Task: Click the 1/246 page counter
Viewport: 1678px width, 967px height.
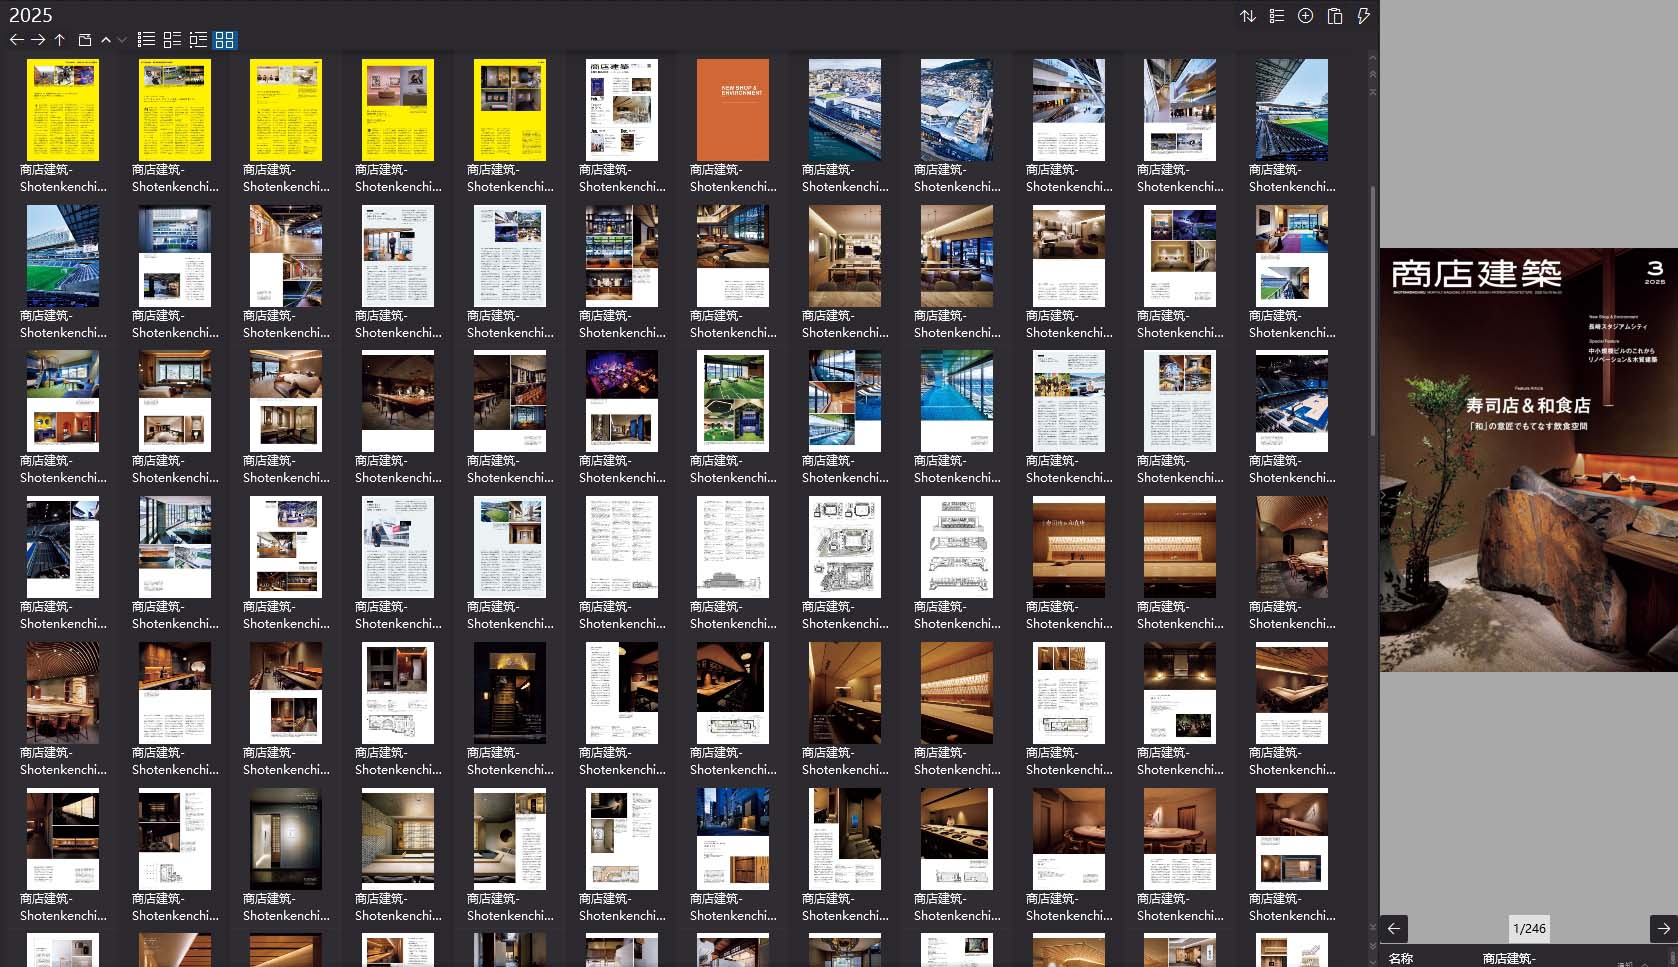Action: coord(1529,928)
